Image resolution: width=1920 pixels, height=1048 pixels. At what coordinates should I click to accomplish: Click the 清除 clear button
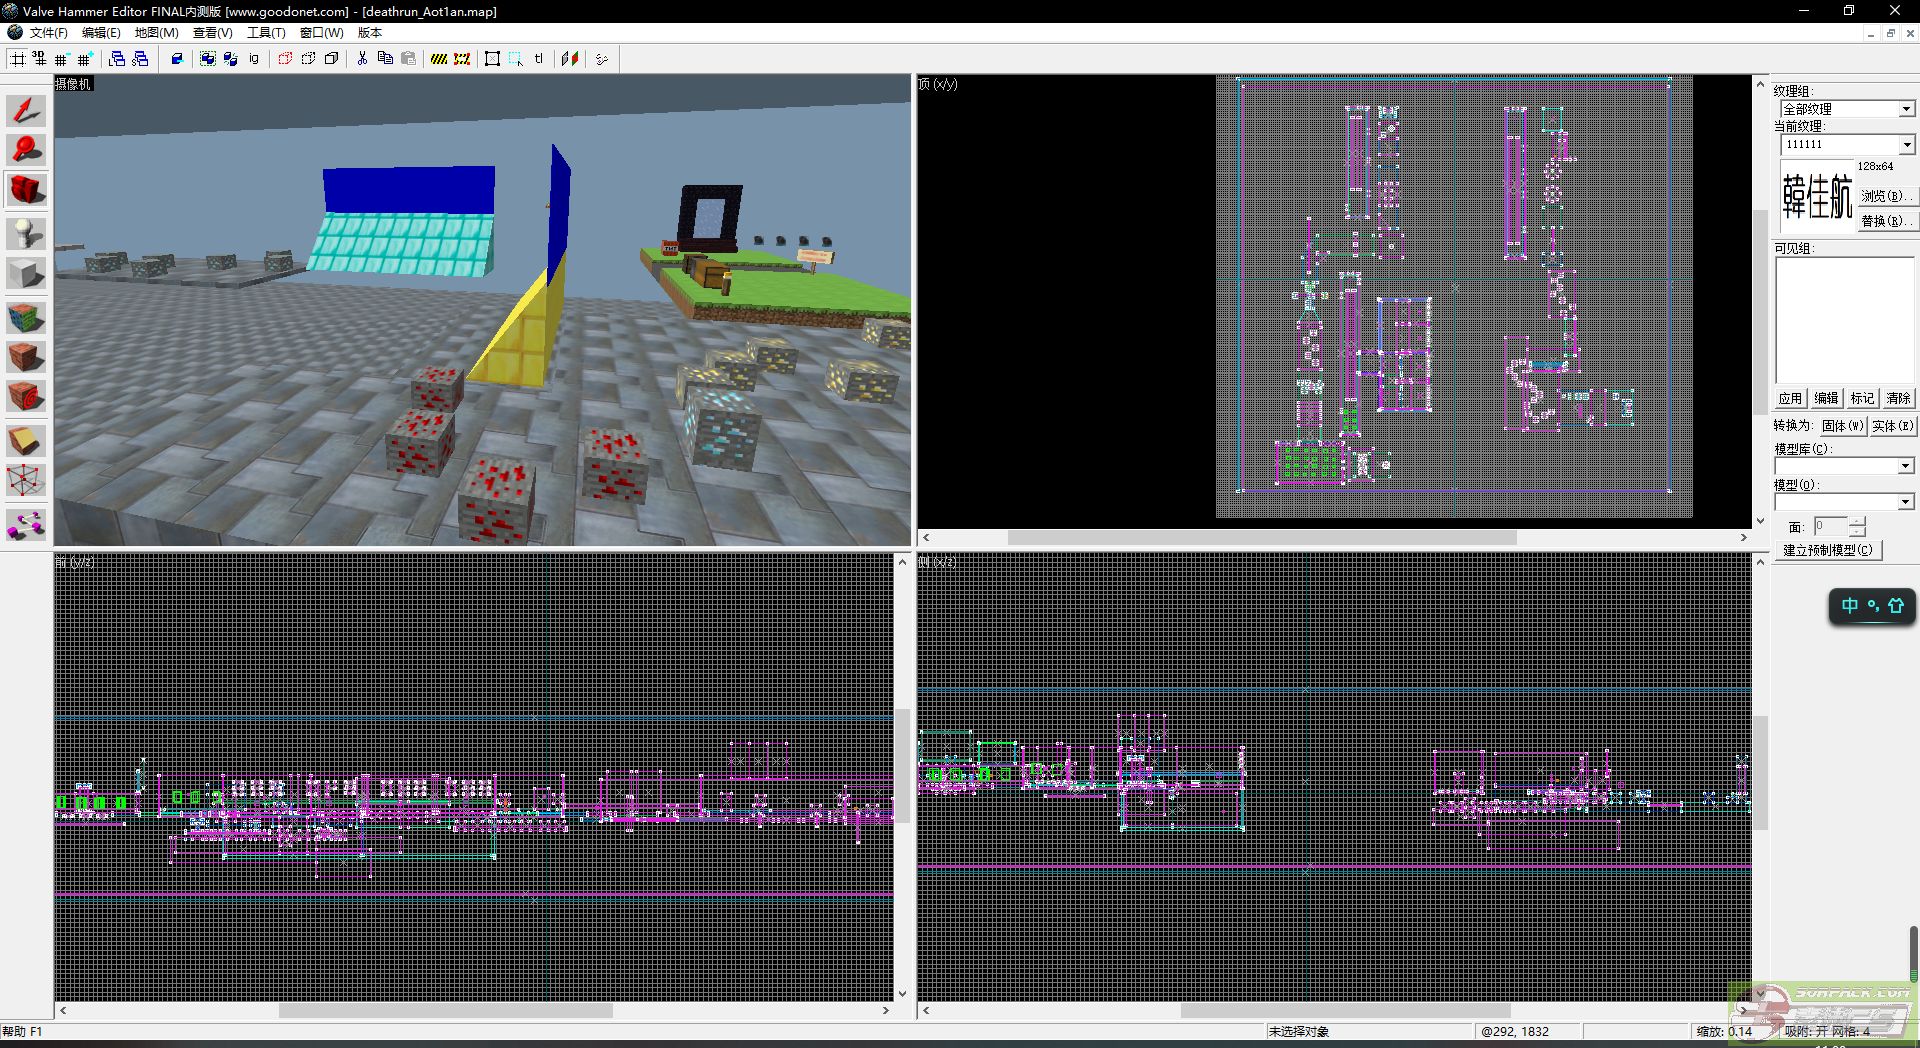(x=1898, y=398)
